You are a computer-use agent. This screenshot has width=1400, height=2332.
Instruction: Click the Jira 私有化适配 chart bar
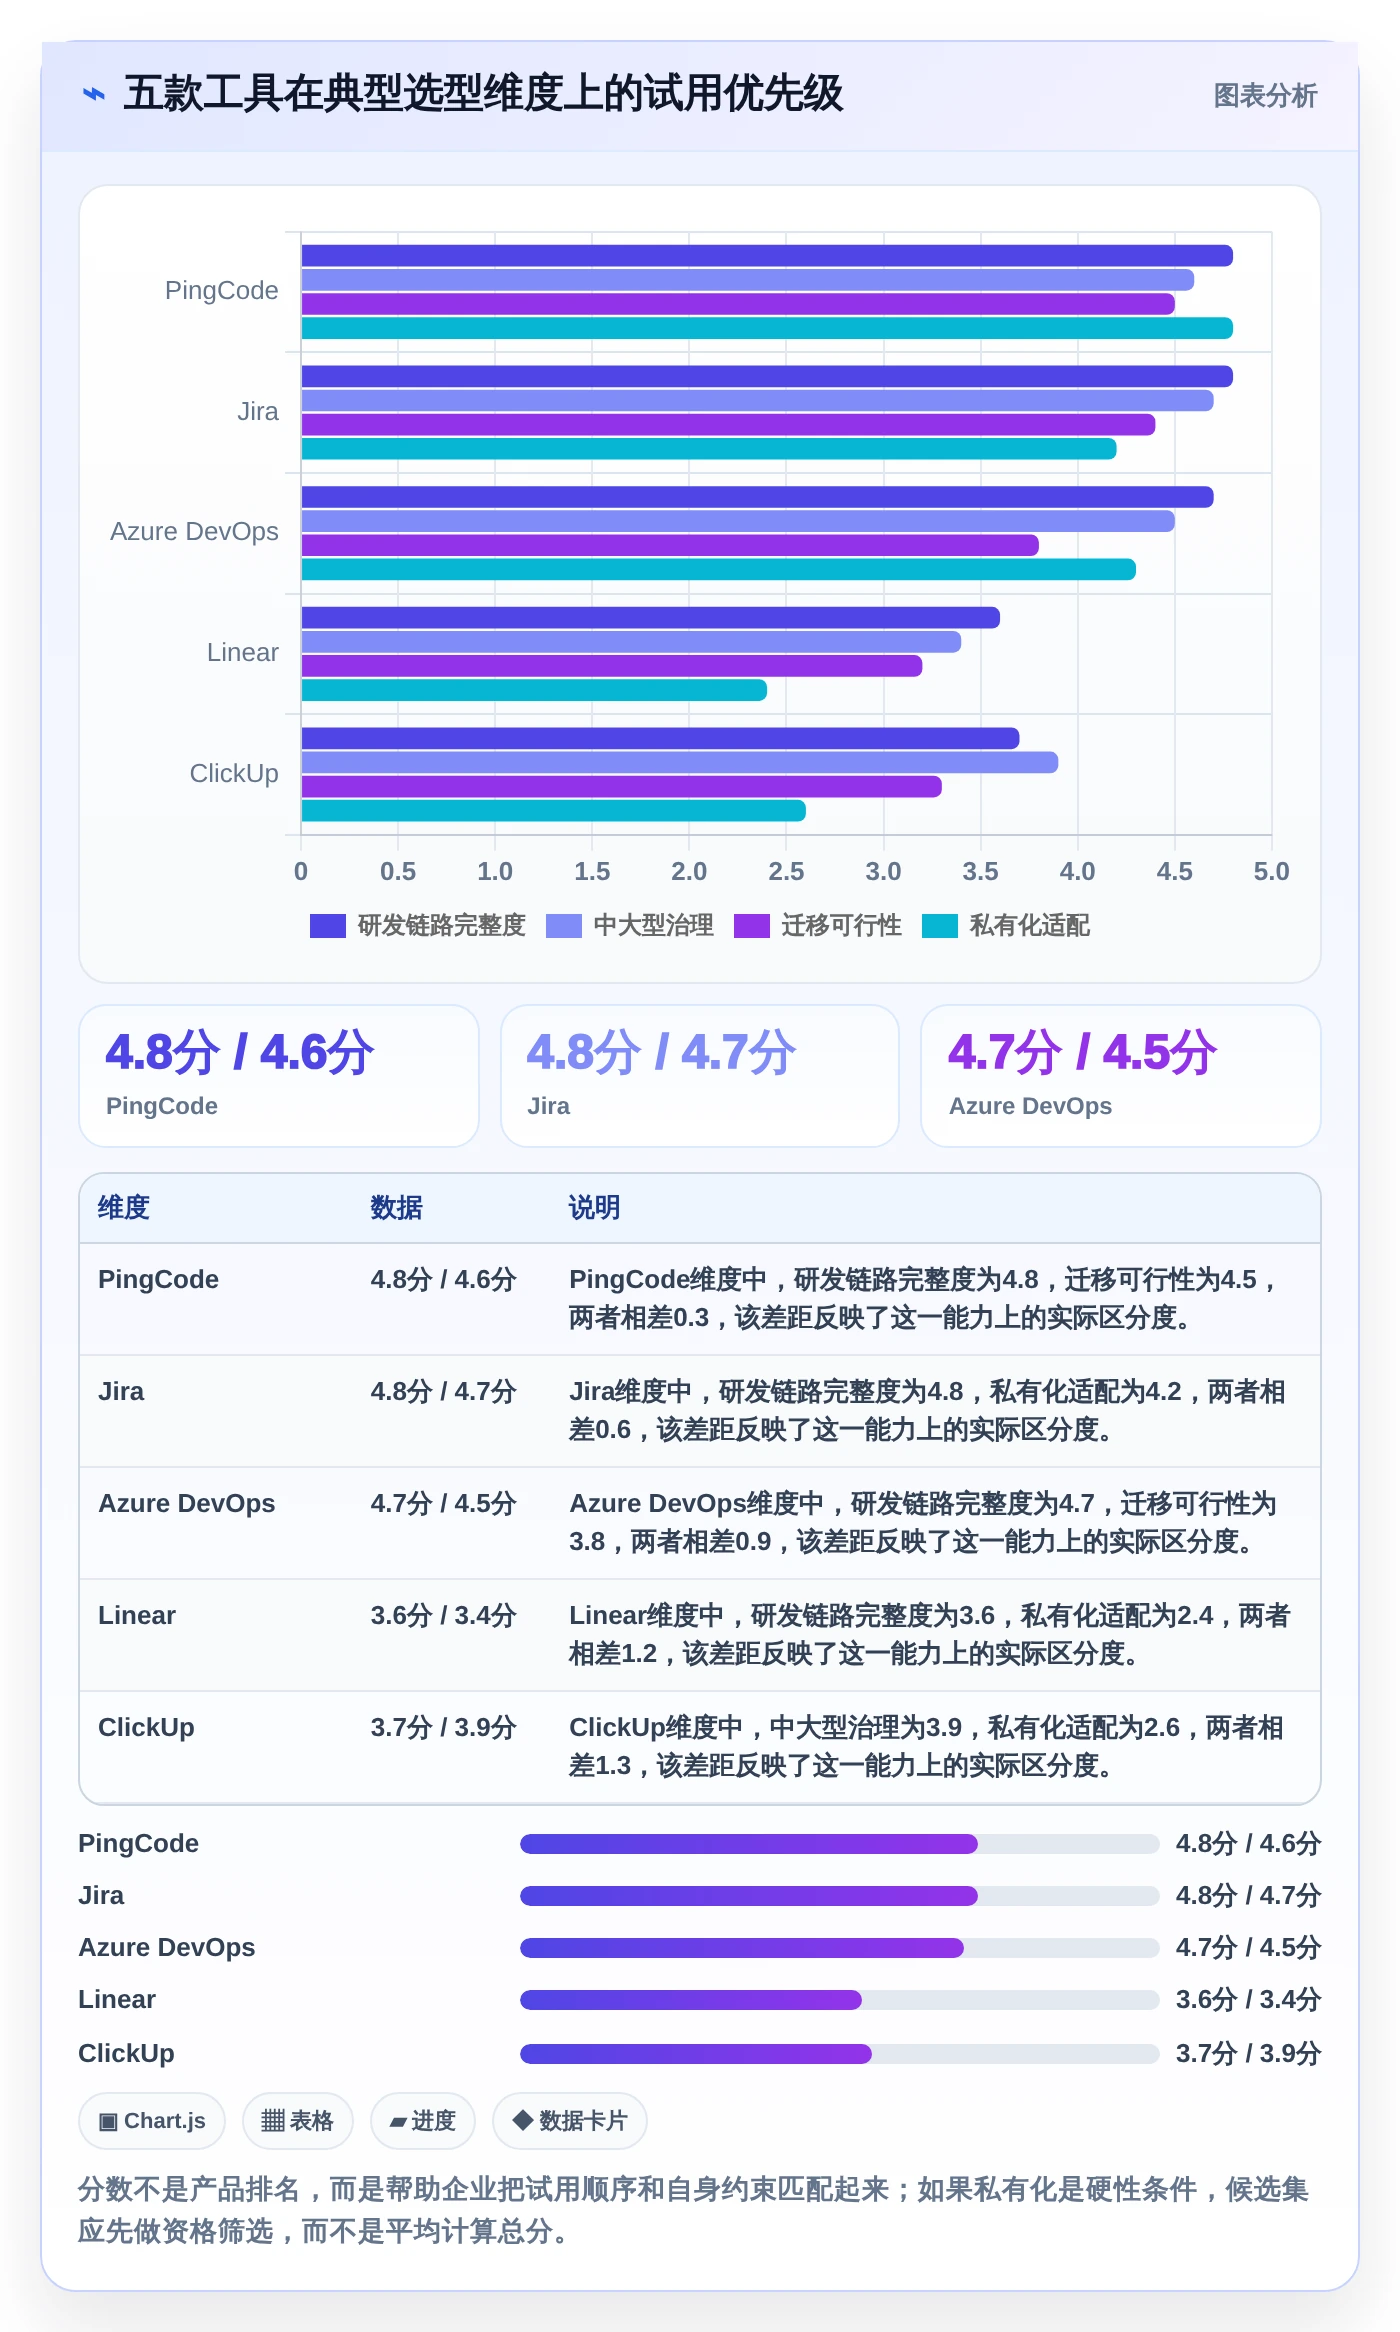coord(709,449)
